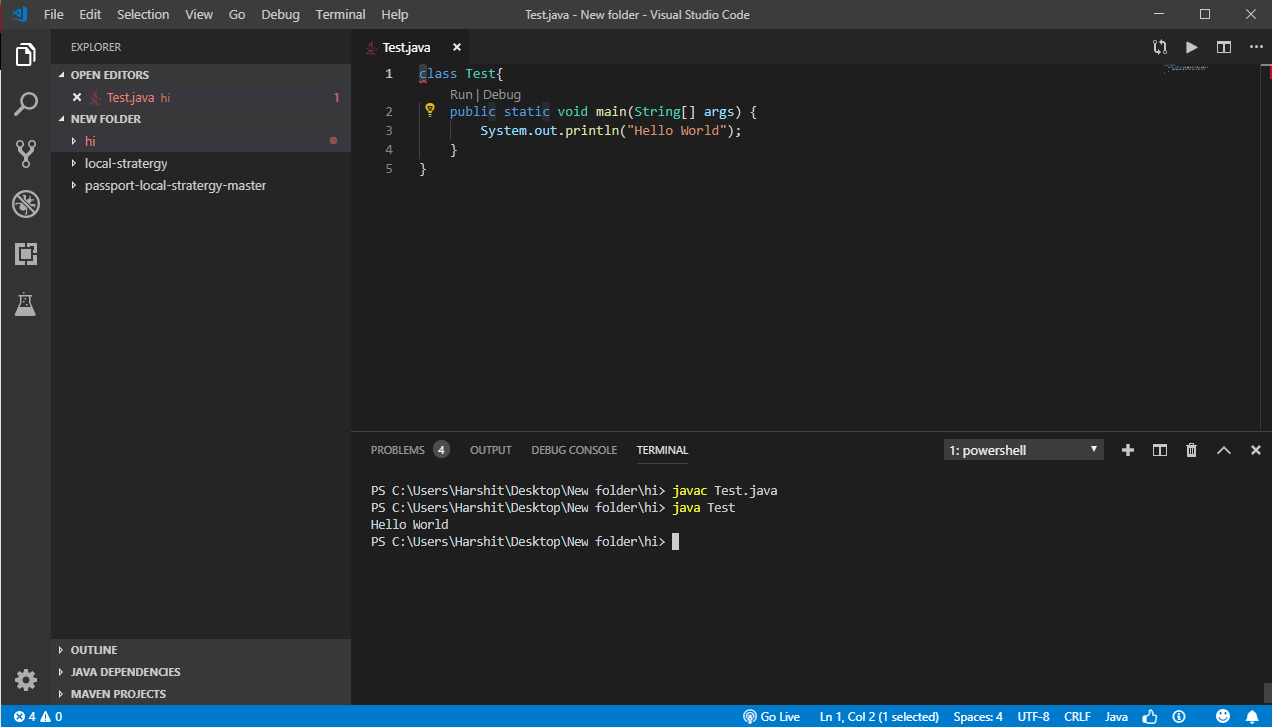The image size is (1272, 727).
Task: Click the terminal prompt input area
Action: (x=675, y=541)
